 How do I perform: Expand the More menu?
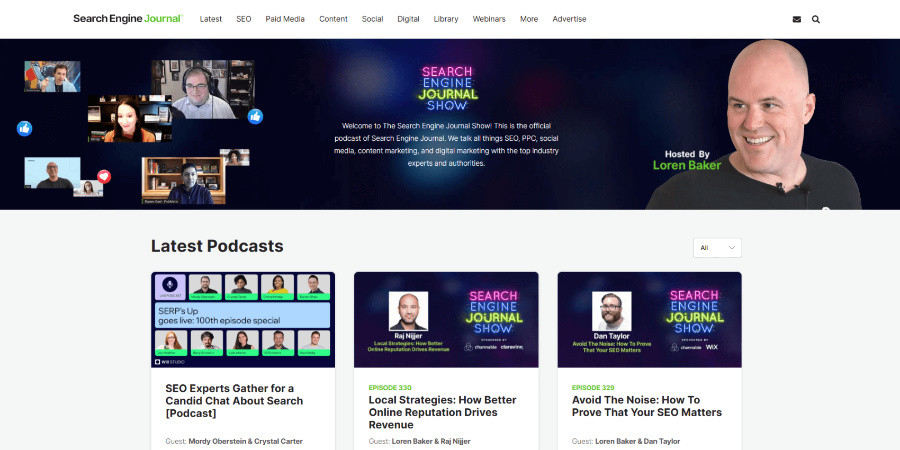[529, 19]
